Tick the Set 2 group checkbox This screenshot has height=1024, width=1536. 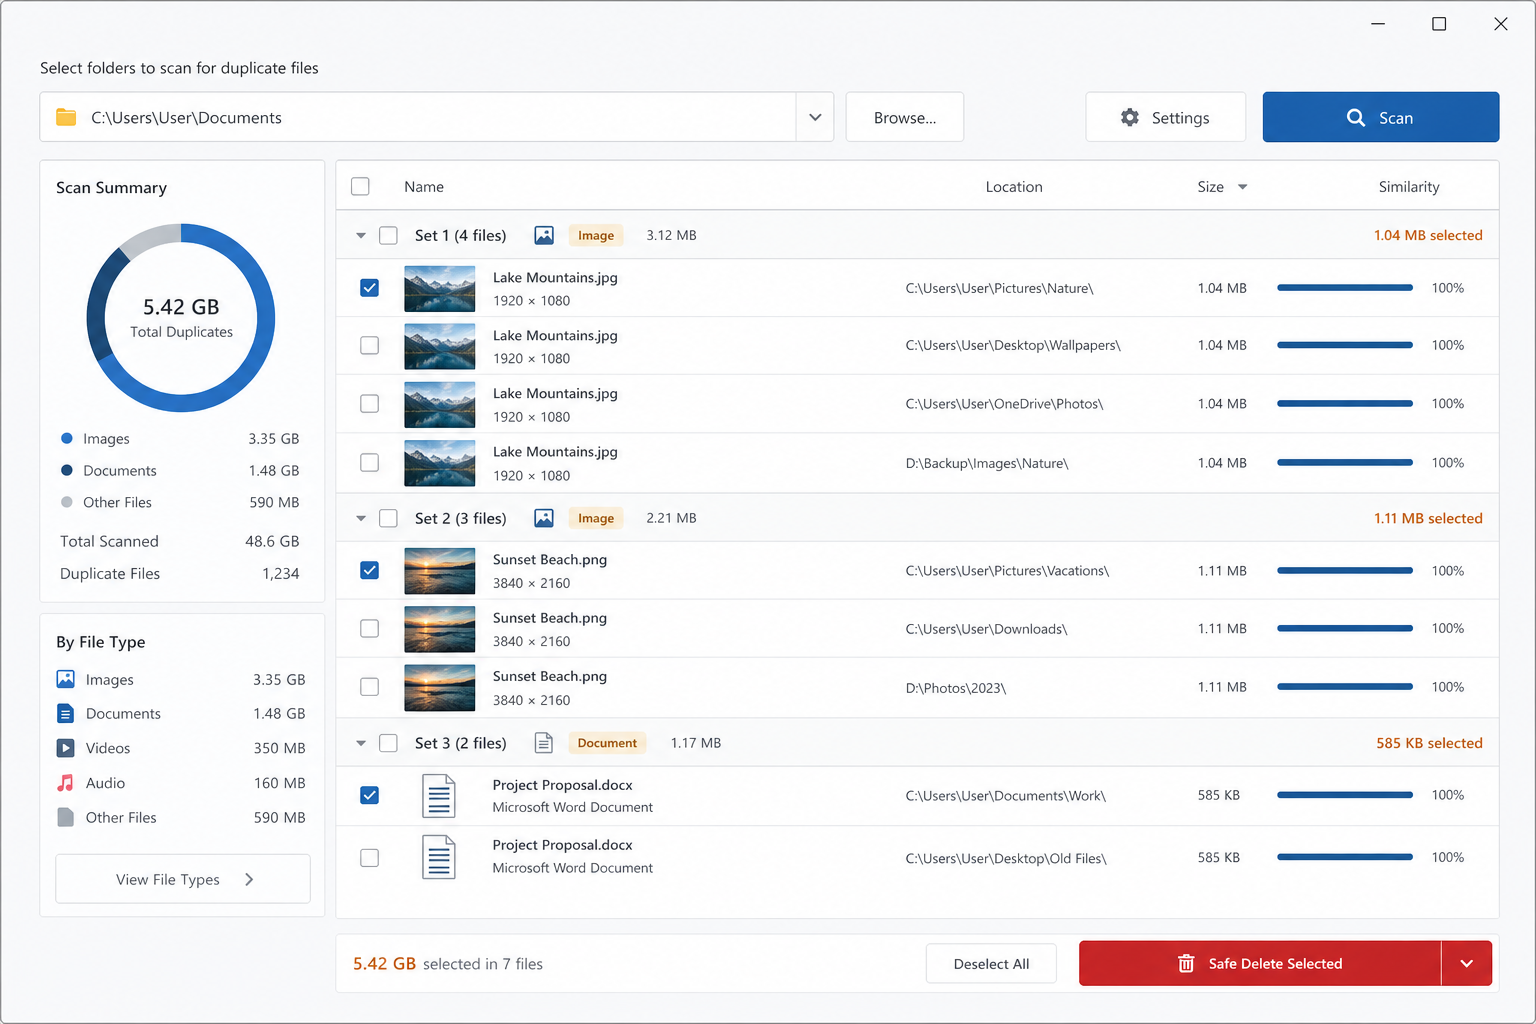pos(389,518)
